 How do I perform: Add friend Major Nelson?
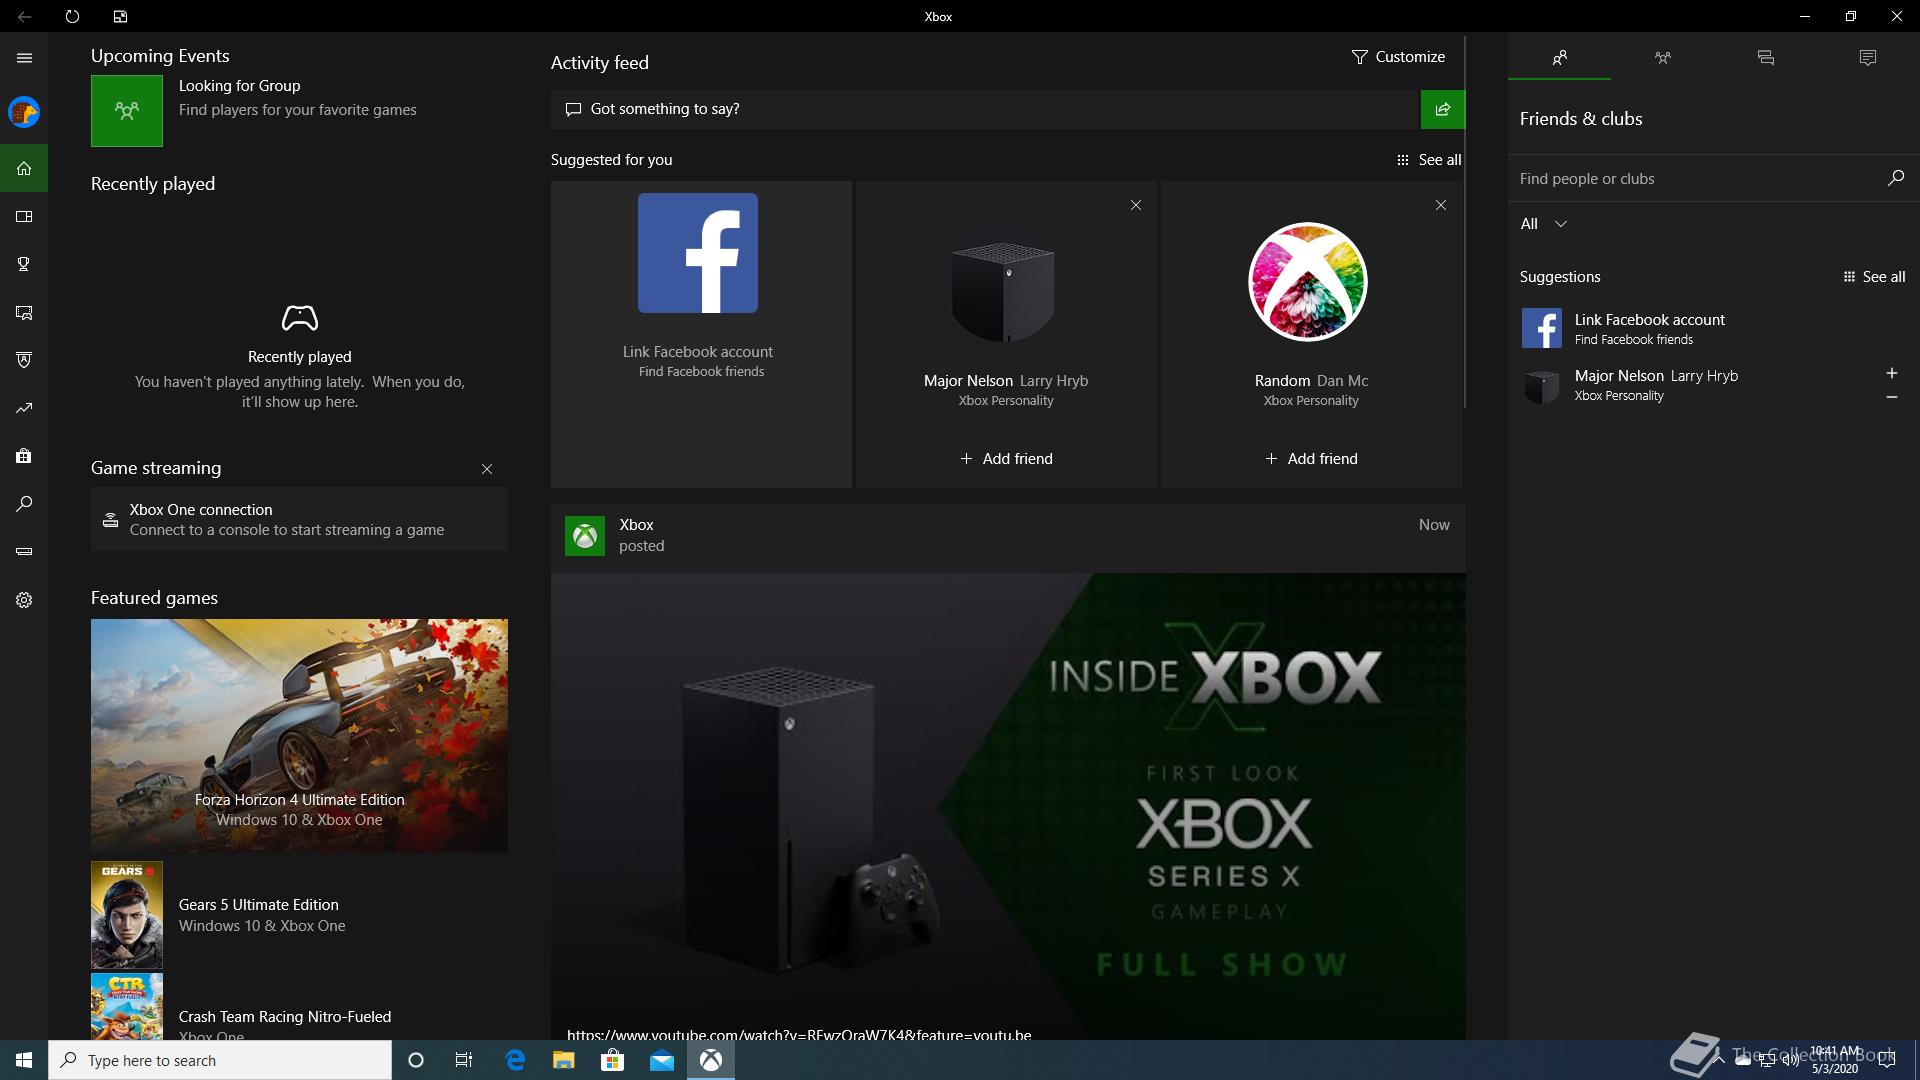pyautogui.click(x=1006, y=459)
